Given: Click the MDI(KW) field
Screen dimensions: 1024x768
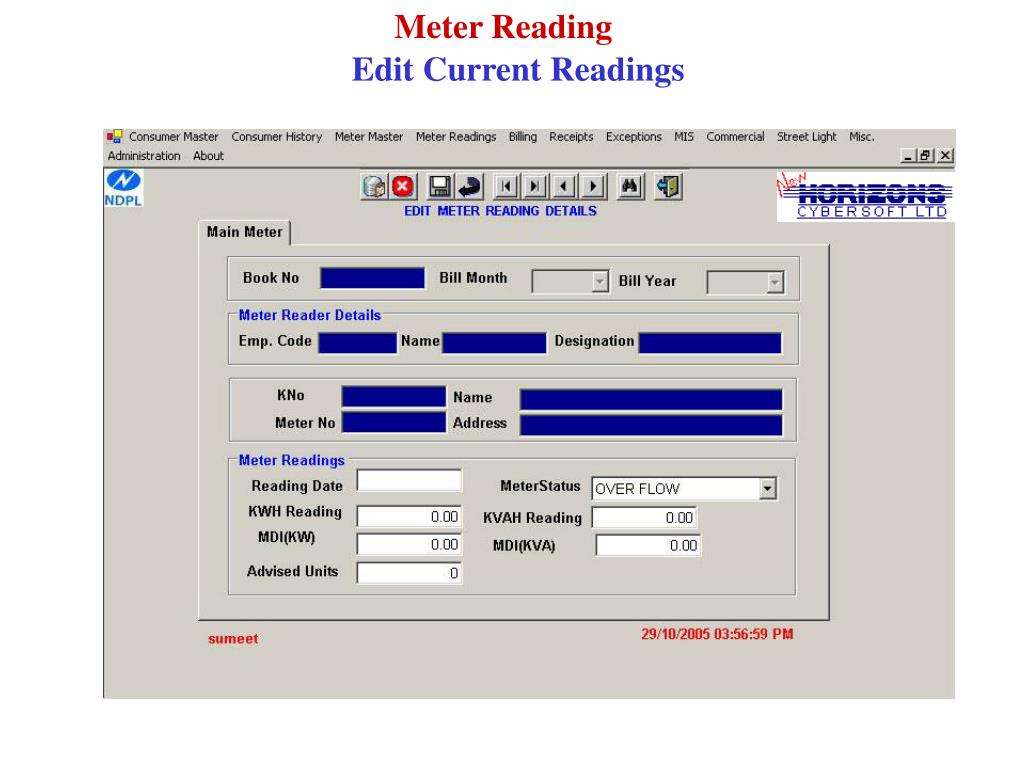Looking at the screenshot, I should pyautogui.click(x=409, y=545).
